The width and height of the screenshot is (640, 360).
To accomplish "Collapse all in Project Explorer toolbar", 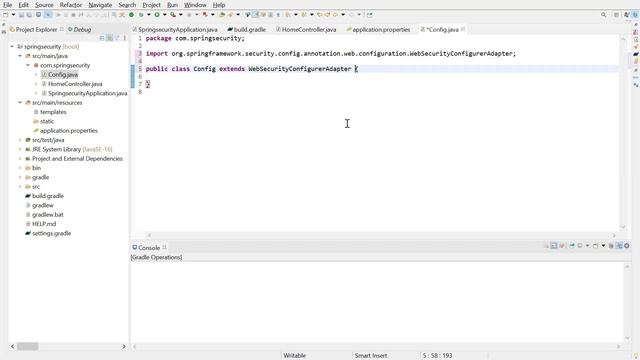I will [x=102, y=38].
